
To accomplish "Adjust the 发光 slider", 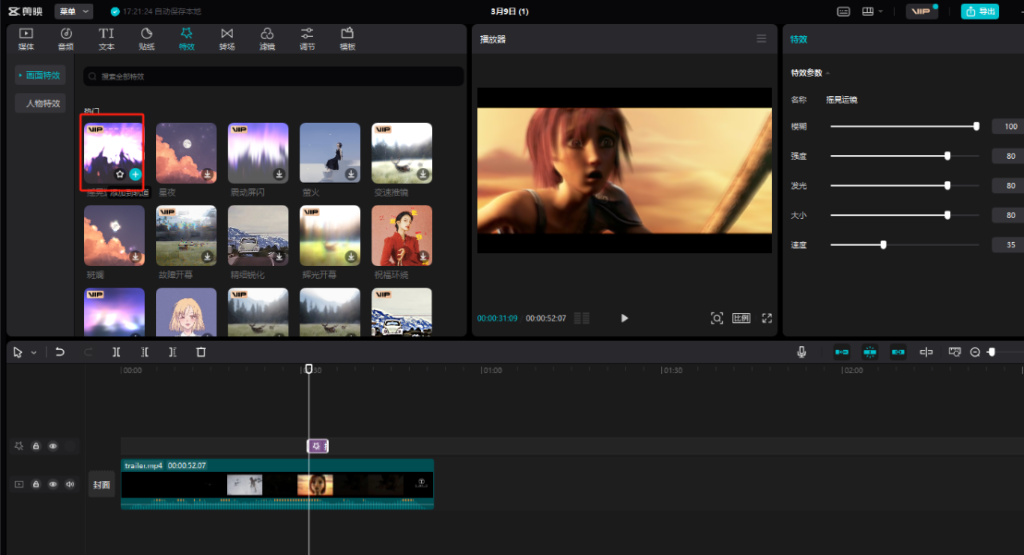I will point(904,185).
